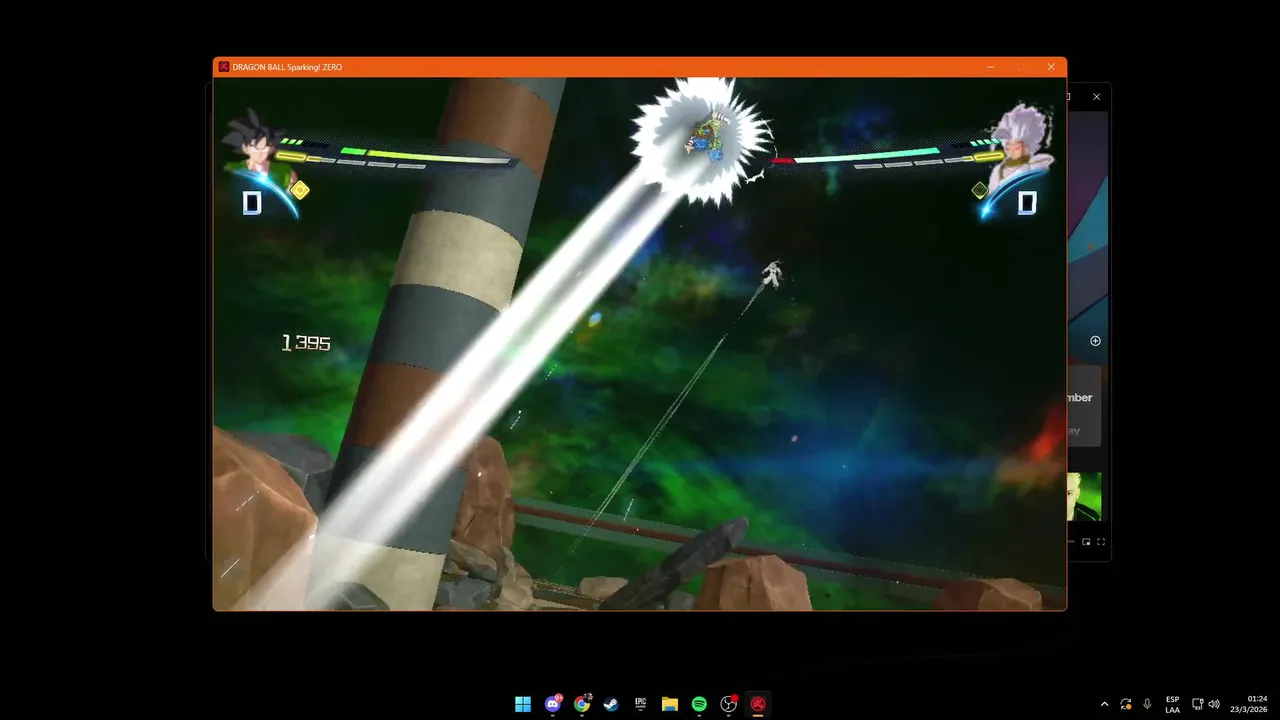1280x720 pixels.
Task: Open Spotify from the taskbar
Action: pyautogui.click(x=699, y=704)
